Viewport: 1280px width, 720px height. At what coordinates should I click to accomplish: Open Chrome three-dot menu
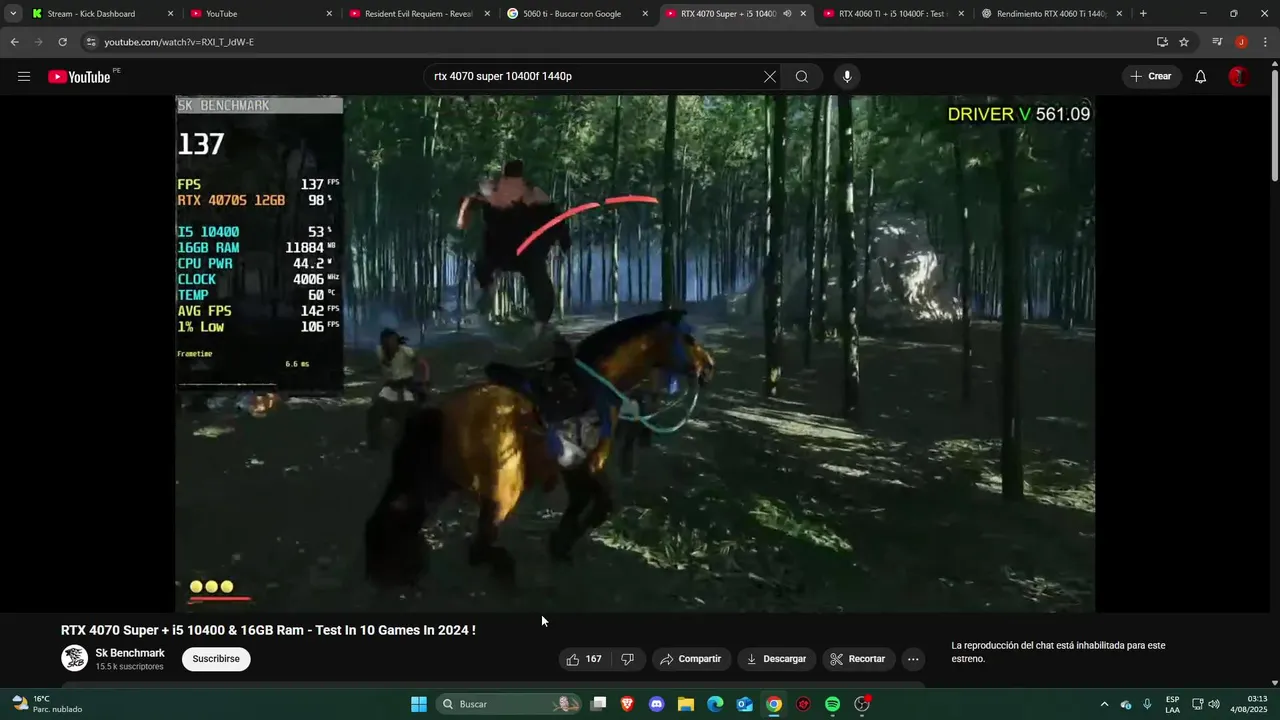(1264, 42)
